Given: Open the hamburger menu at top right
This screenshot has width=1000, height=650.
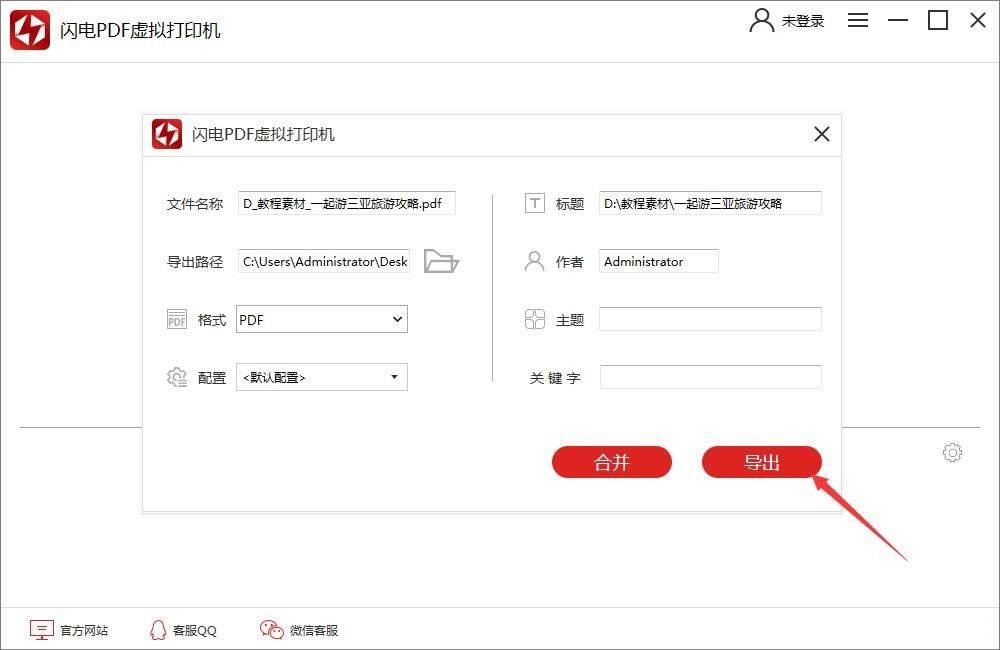Looking at the screenshot, I should (x=858, y=20).
